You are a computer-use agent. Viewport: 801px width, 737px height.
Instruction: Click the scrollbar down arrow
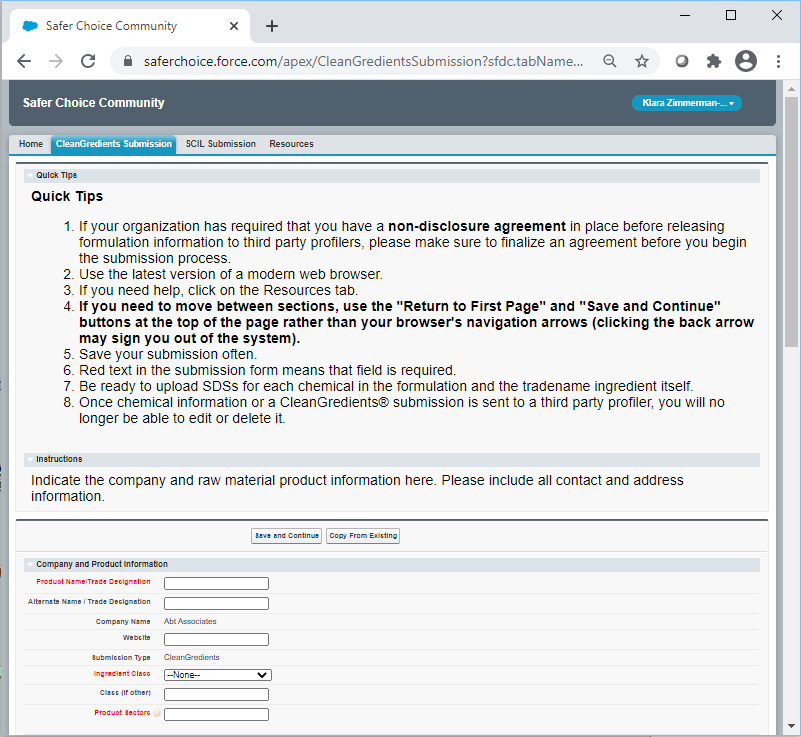(x=791, y=726)
